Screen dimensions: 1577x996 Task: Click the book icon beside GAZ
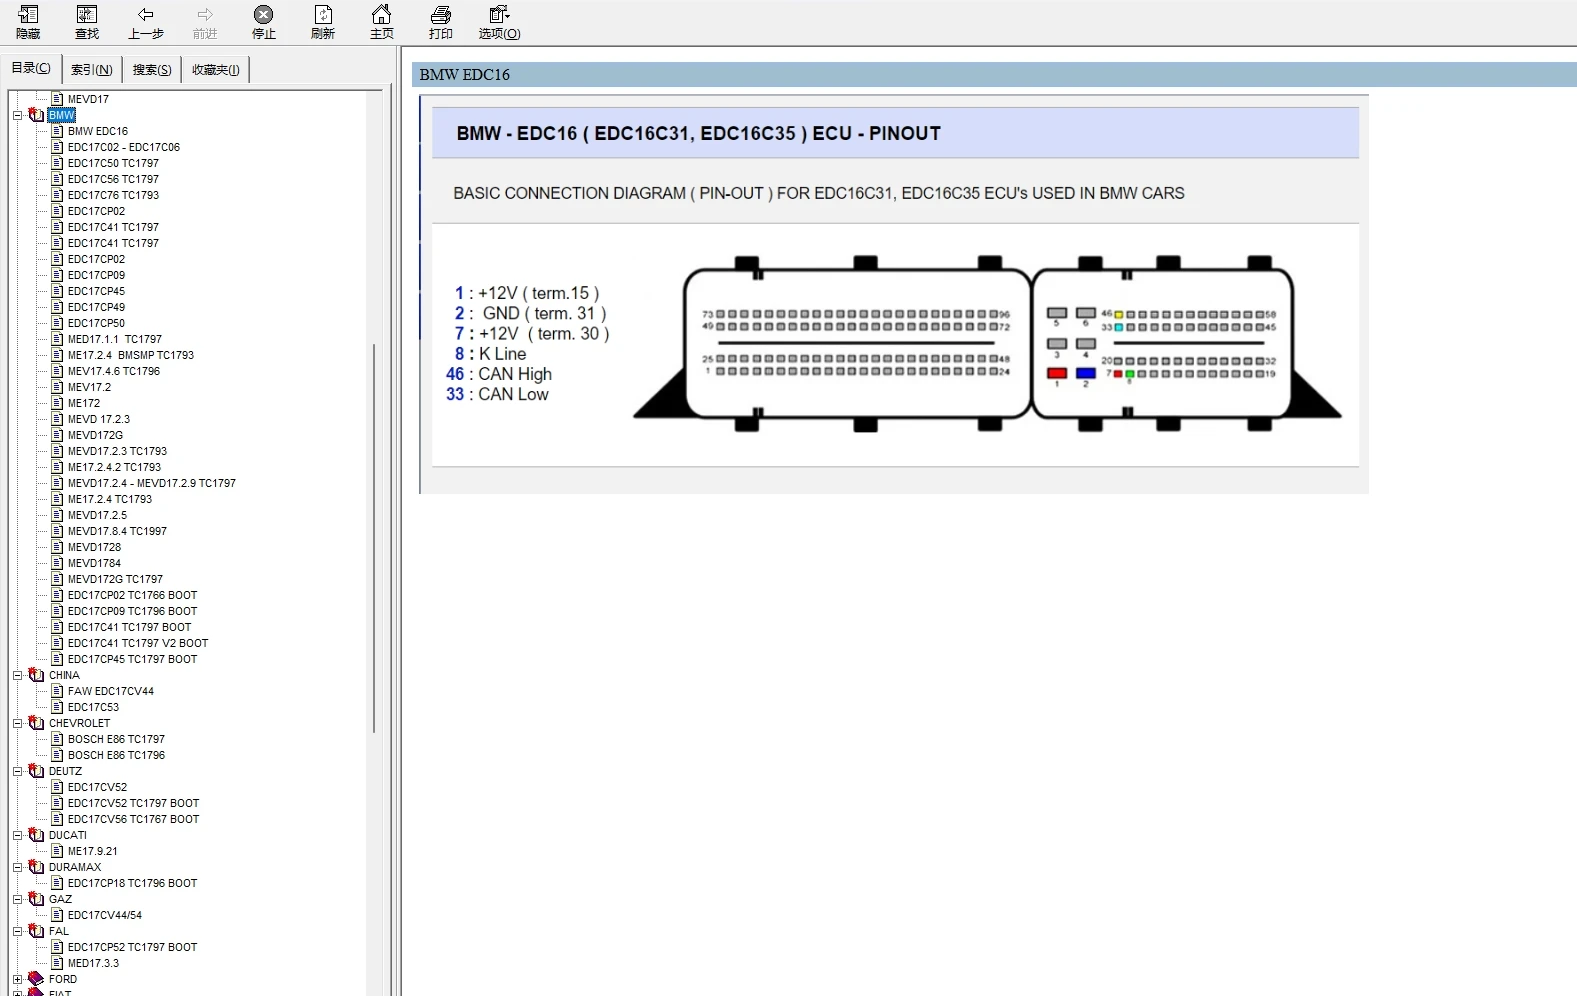pos(36,899)
